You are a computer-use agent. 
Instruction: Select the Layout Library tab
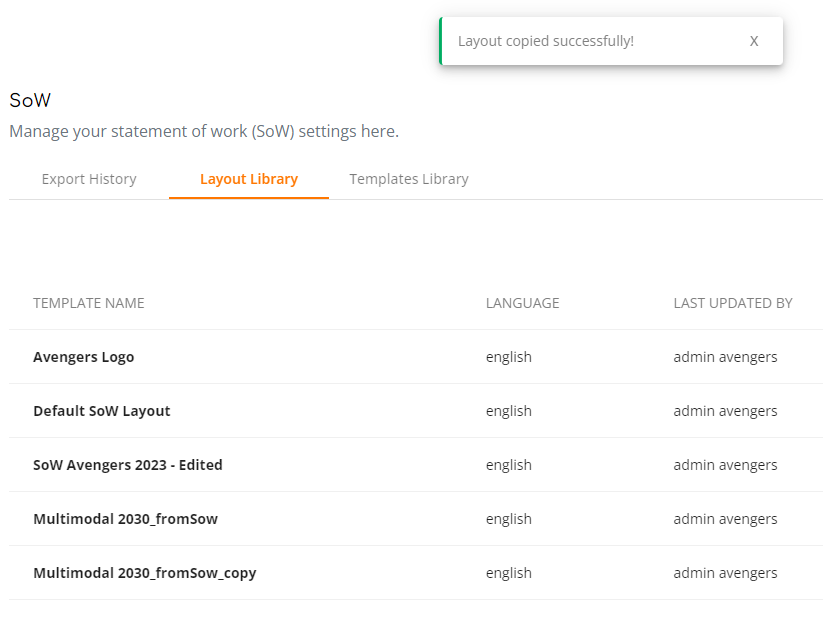249,179
